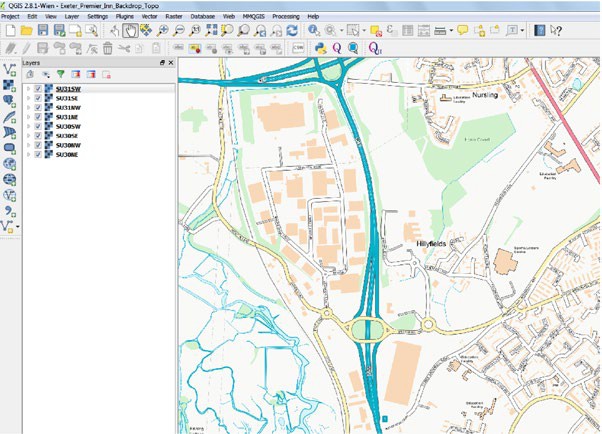Filter the legend with the green funnel icon
Image resolution: width=602 pixels, height=434 pixels.
(61, 74)
